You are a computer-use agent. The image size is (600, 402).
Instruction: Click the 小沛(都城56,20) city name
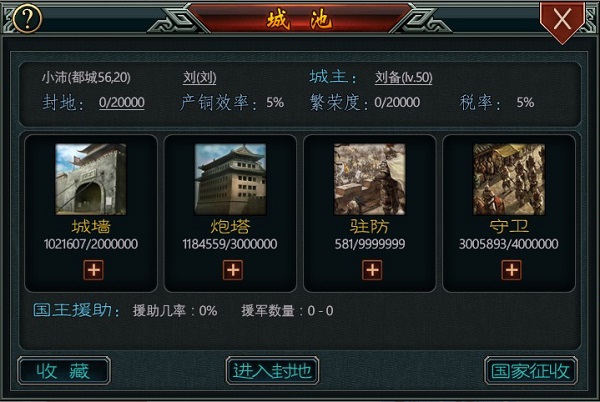coord(86,78)
